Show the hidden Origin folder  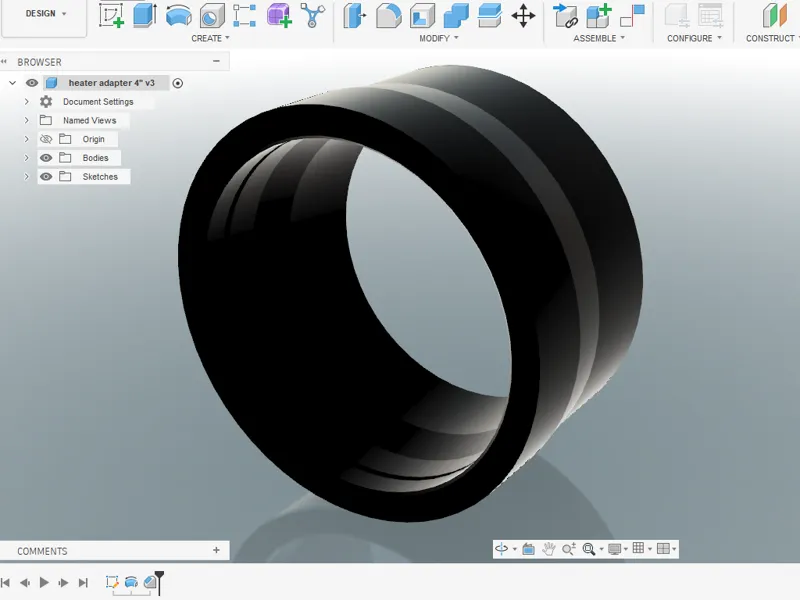point(46,139)
